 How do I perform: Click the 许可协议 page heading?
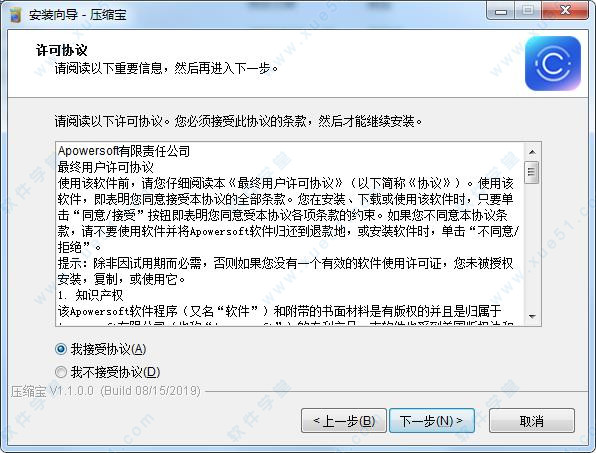62,50
